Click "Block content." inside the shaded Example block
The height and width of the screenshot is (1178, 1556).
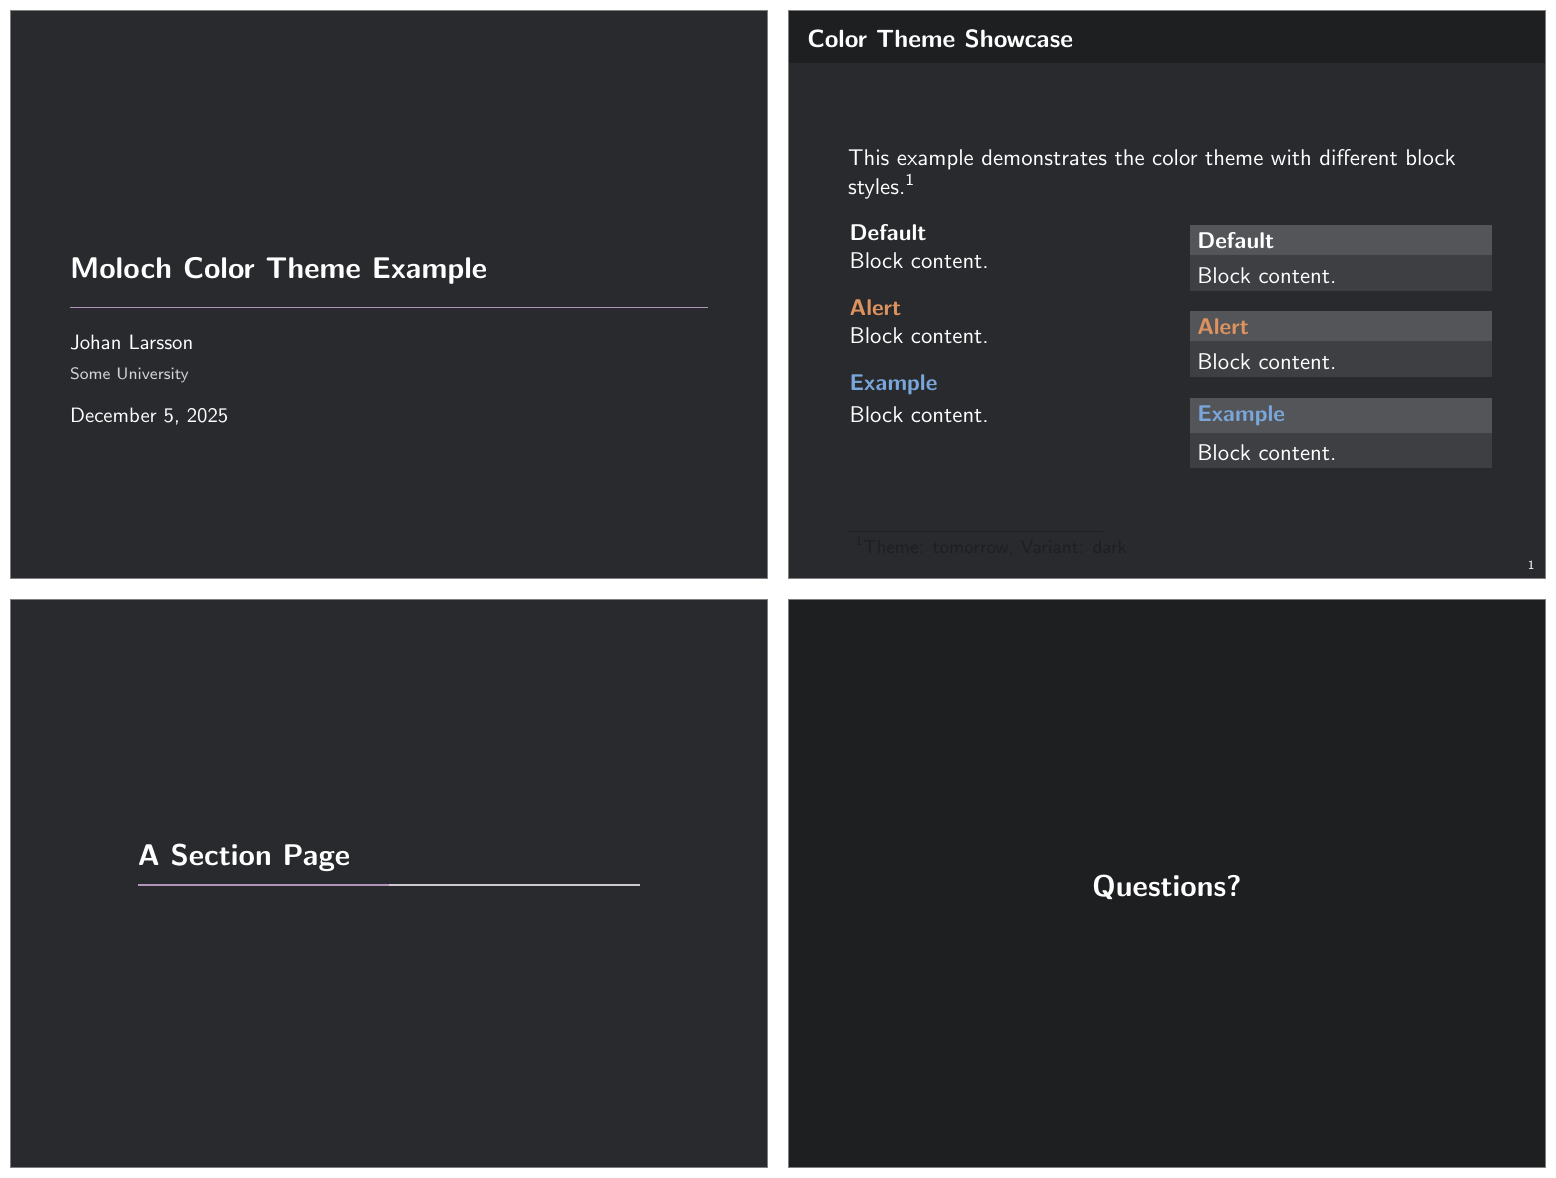(1266, 453)
